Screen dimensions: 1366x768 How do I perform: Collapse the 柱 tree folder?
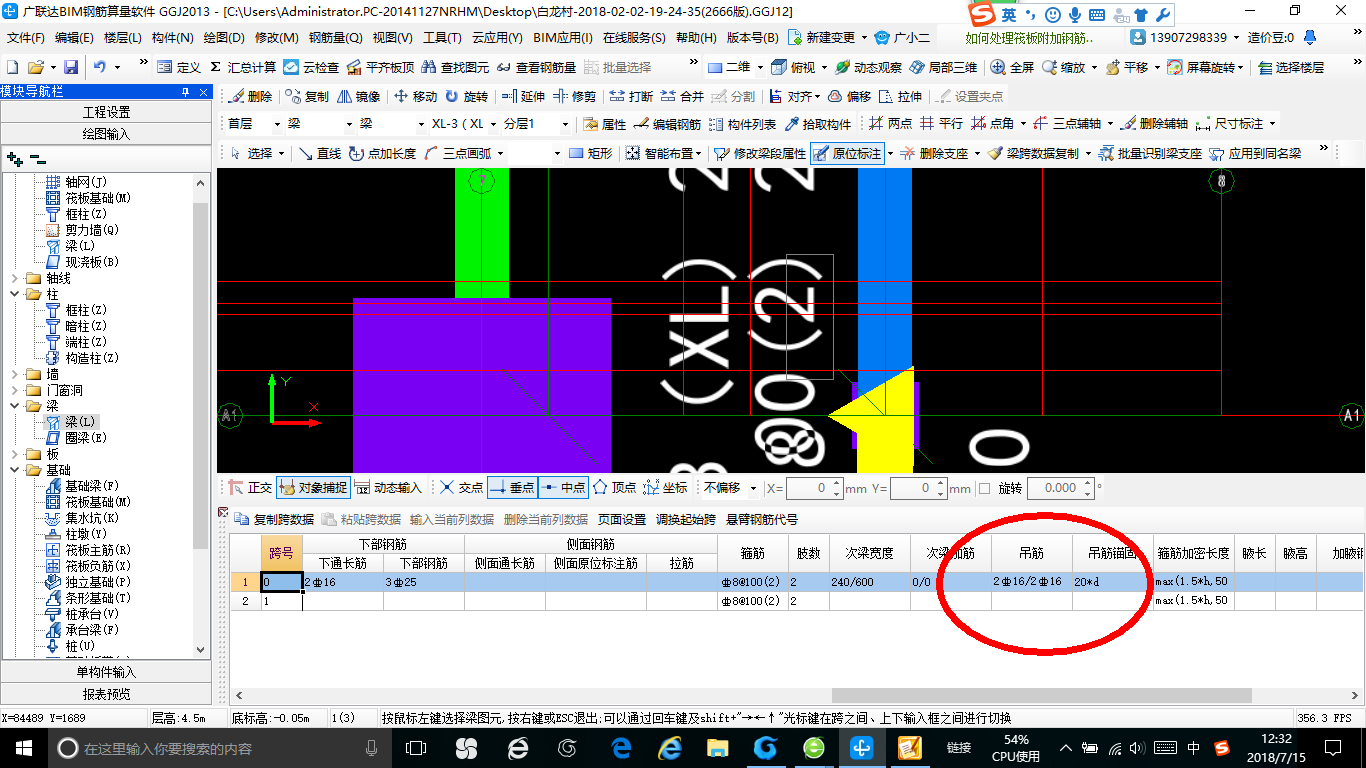pos(14,294)
